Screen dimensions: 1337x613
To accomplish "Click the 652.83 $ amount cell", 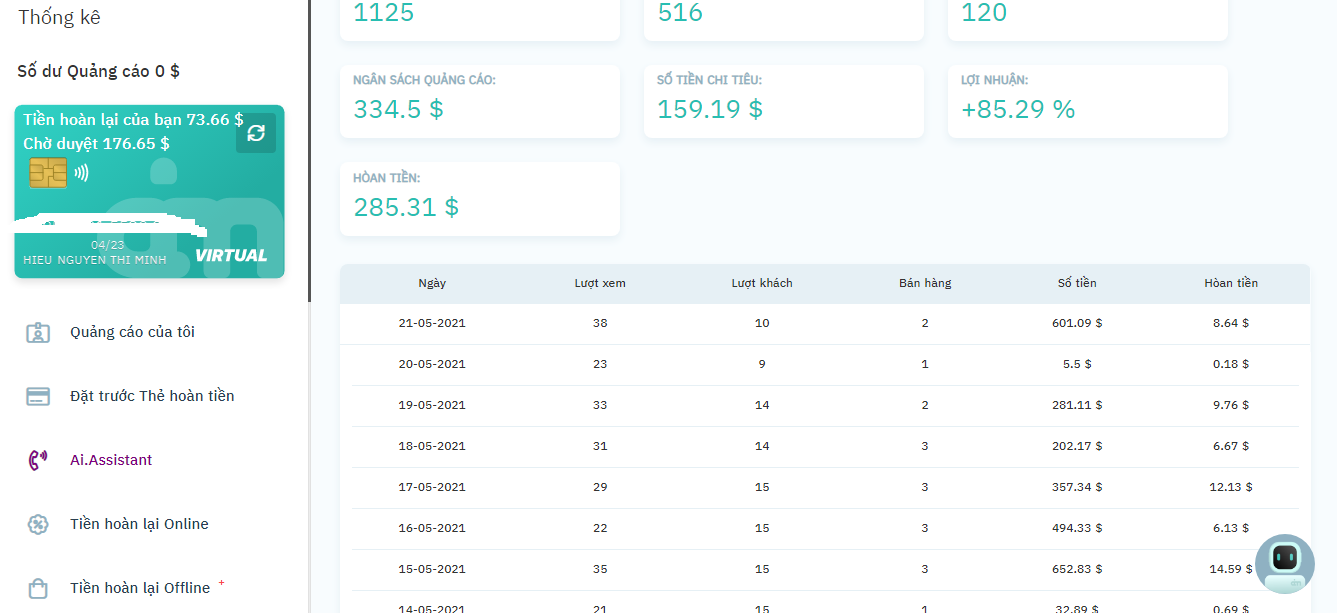I will [1077, 569].
